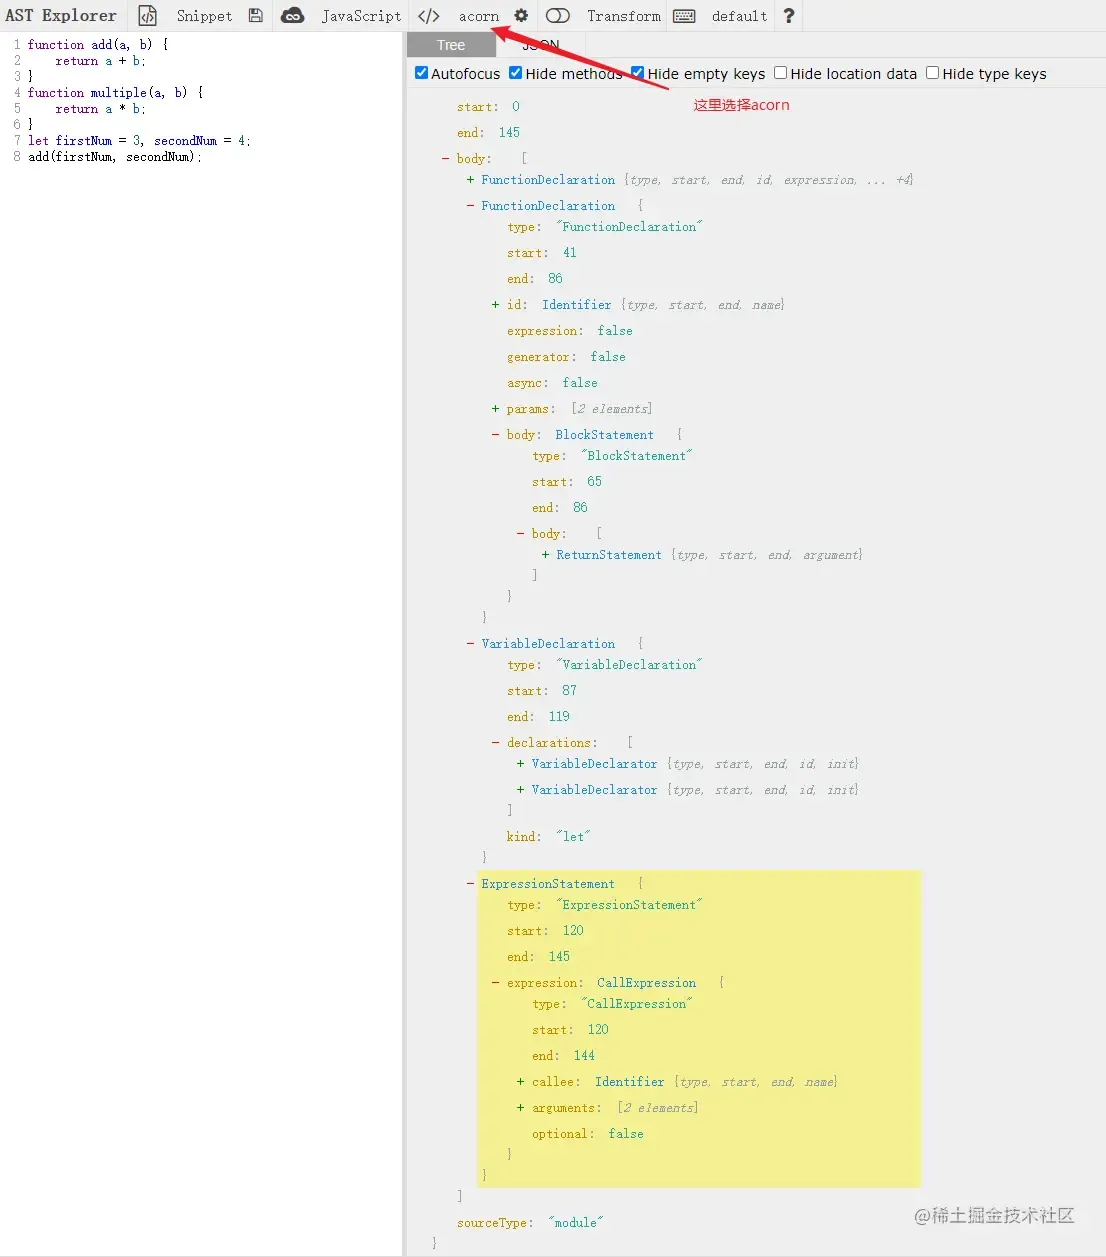Open parser settings gear icon
Image resolution: width=1106 pixels, height=1257 pixels.
click(x=521, y=15)
